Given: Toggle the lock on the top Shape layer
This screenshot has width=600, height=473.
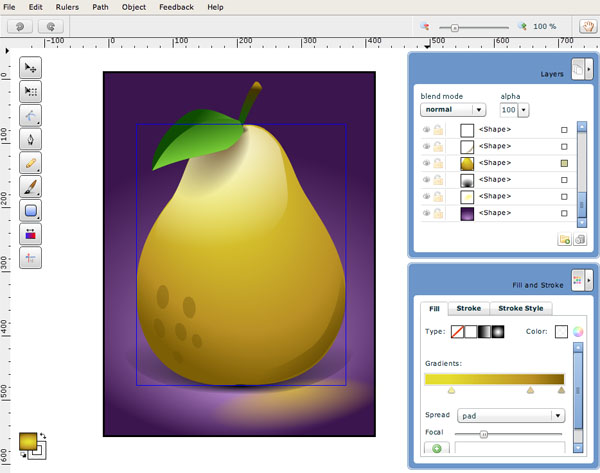Looking at the screenshot, I should [439, 130].
